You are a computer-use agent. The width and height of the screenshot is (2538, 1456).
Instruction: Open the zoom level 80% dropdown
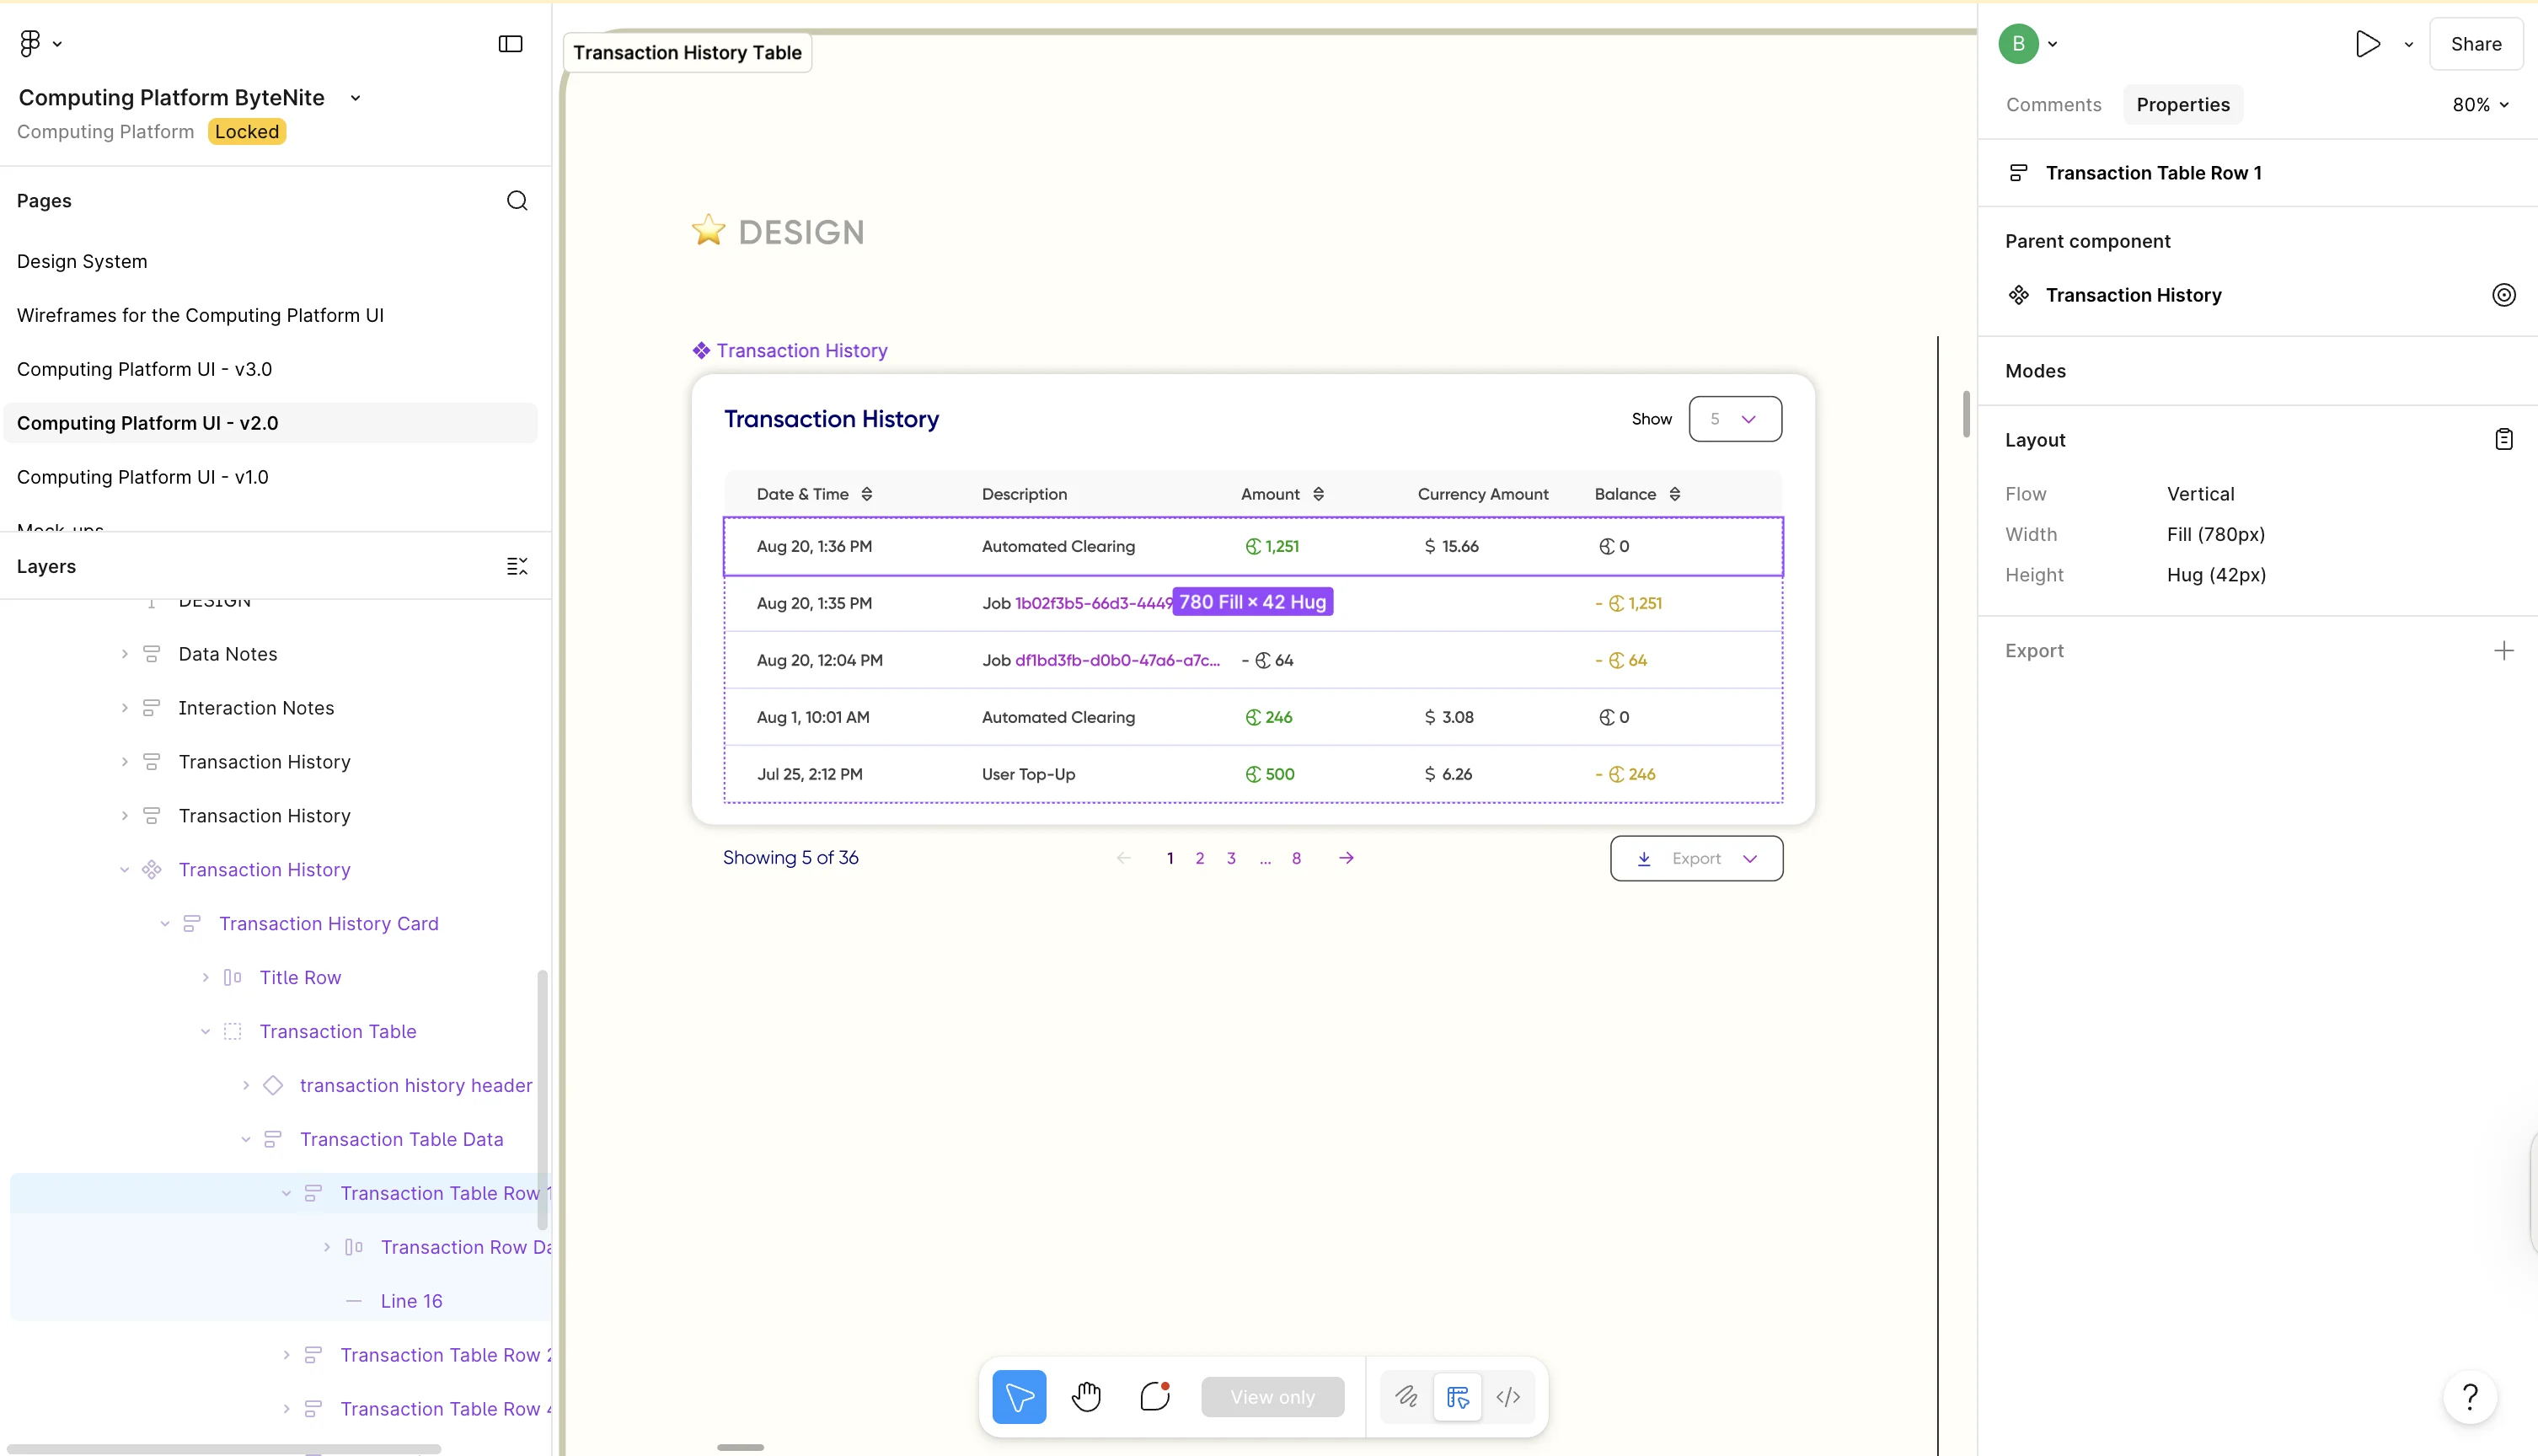point(2479,105)
